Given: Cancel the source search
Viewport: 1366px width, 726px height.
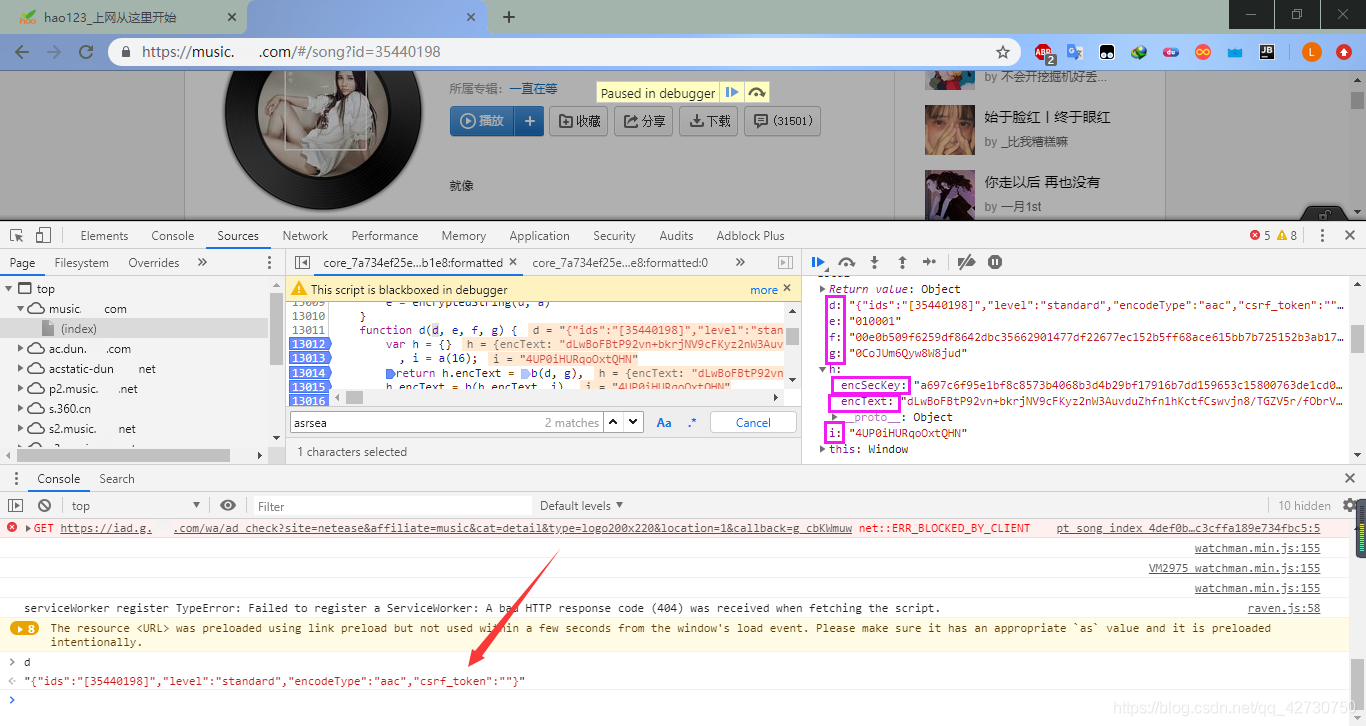Looking at the screenshot, I should (x=753, y=423).
